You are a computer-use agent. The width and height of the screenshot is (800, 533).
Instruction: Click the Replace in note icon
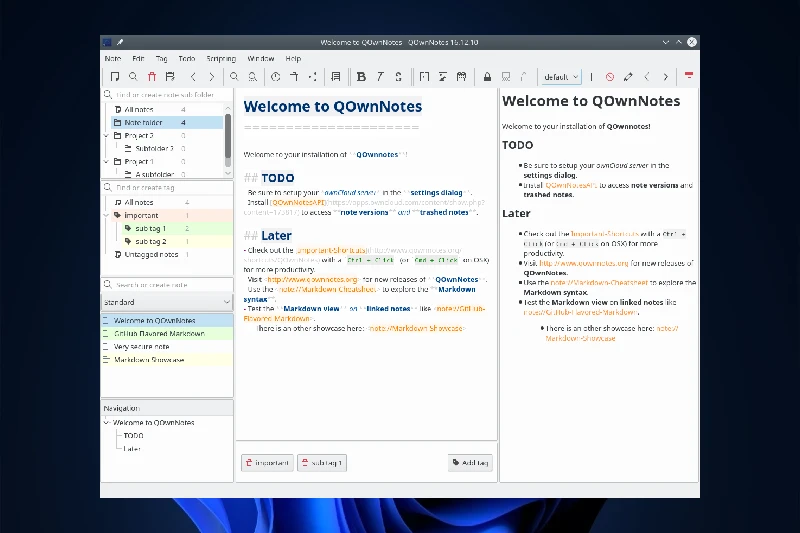[x=253, y=77]
